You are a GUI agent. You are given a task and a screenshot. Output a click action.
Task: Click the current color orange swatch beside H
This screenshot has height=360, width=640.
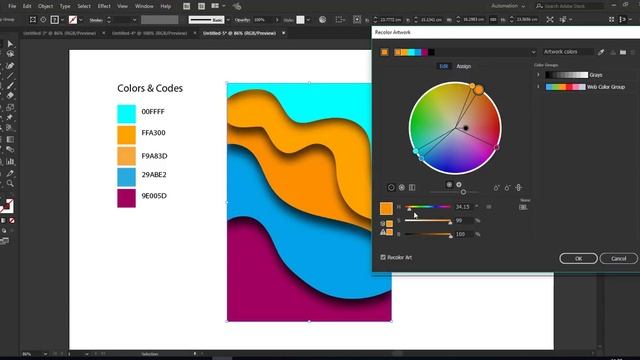click(x=386, y=209)
